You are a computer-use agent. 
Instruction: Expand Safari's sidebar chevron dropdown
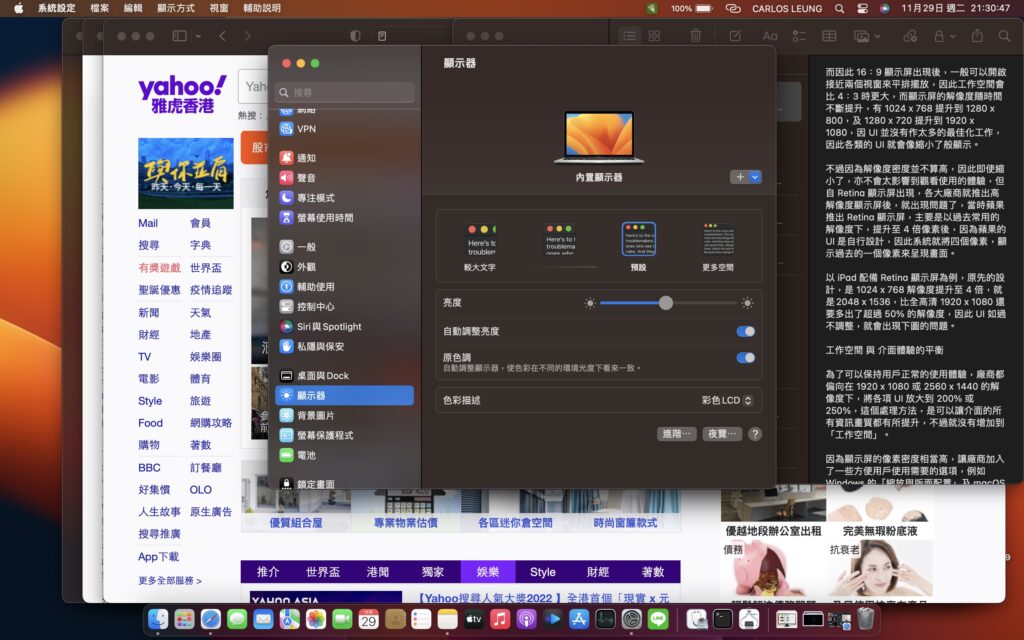tap(198, 36)
